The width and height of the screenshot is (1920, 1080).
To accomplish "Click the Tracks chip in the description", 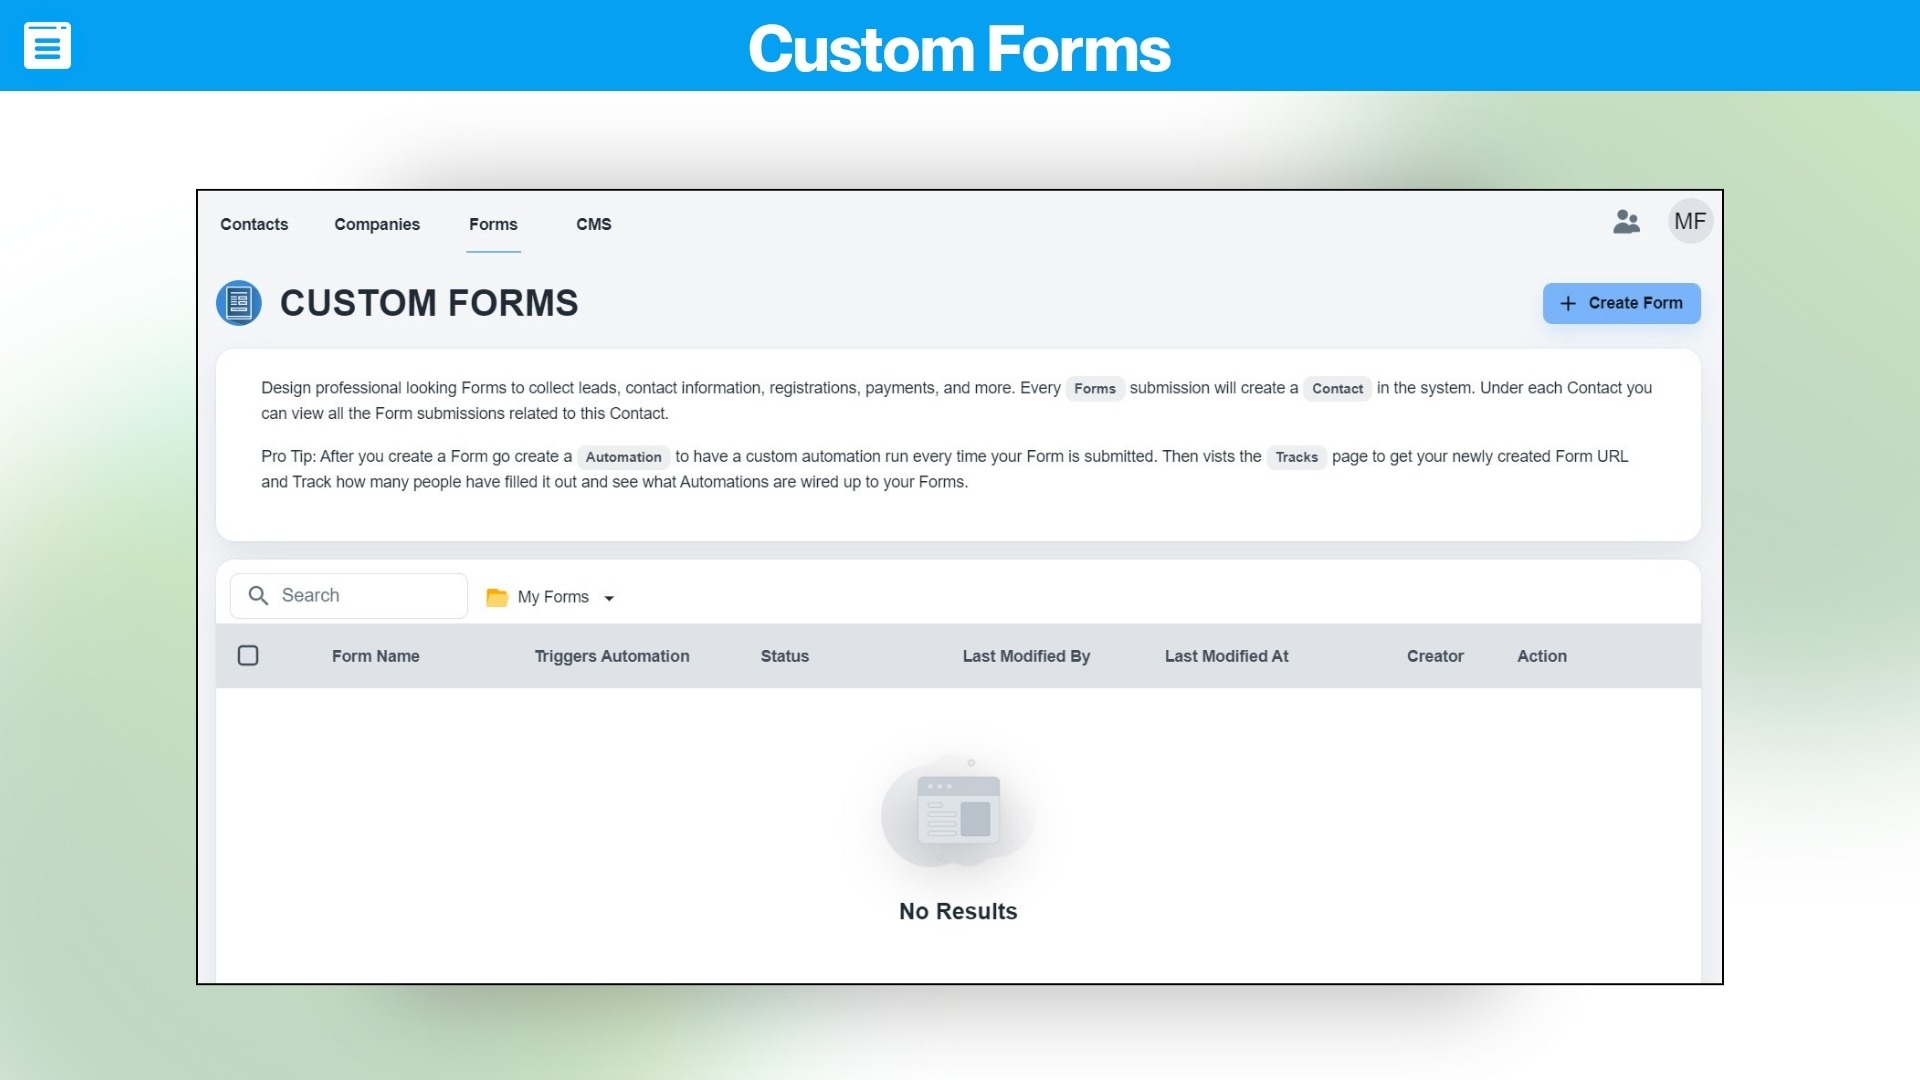I will click(x=1297, y=457).
